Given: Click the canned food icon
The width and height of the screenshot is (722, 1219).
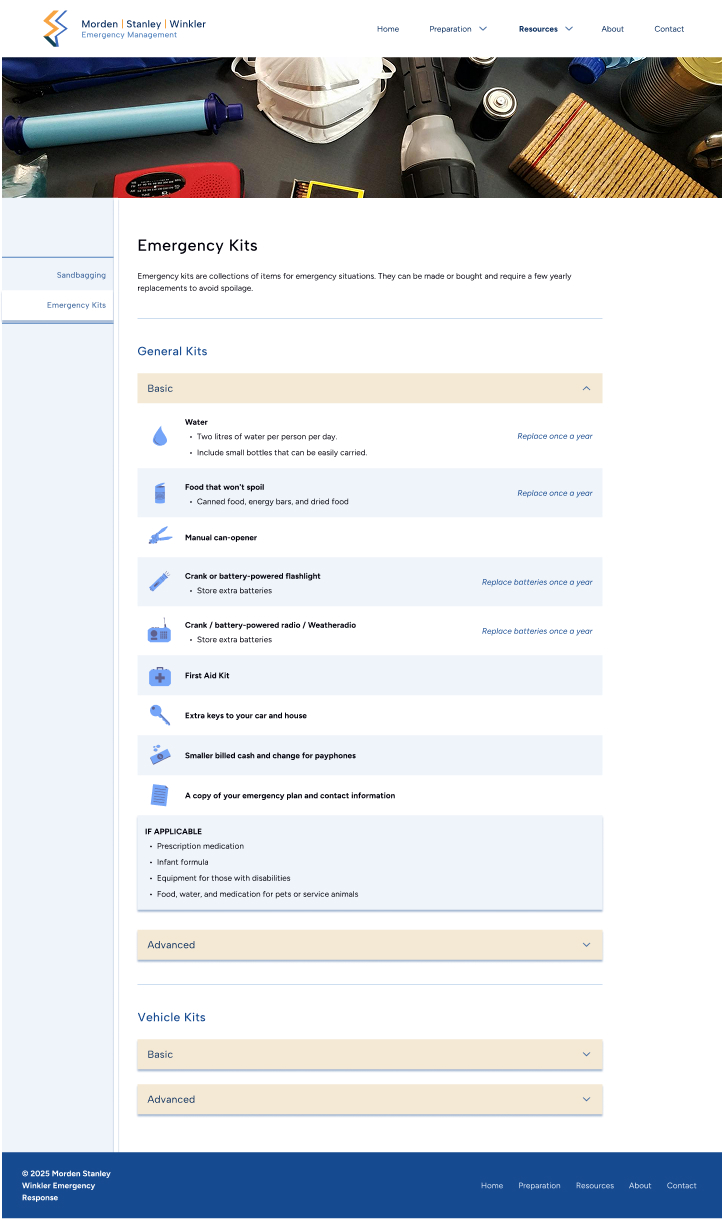Looking at the screenshot, I should point(160,493).
